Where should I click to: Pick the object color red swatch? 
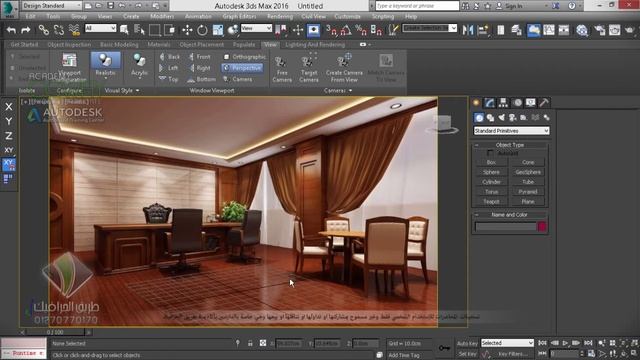[542, 227]
